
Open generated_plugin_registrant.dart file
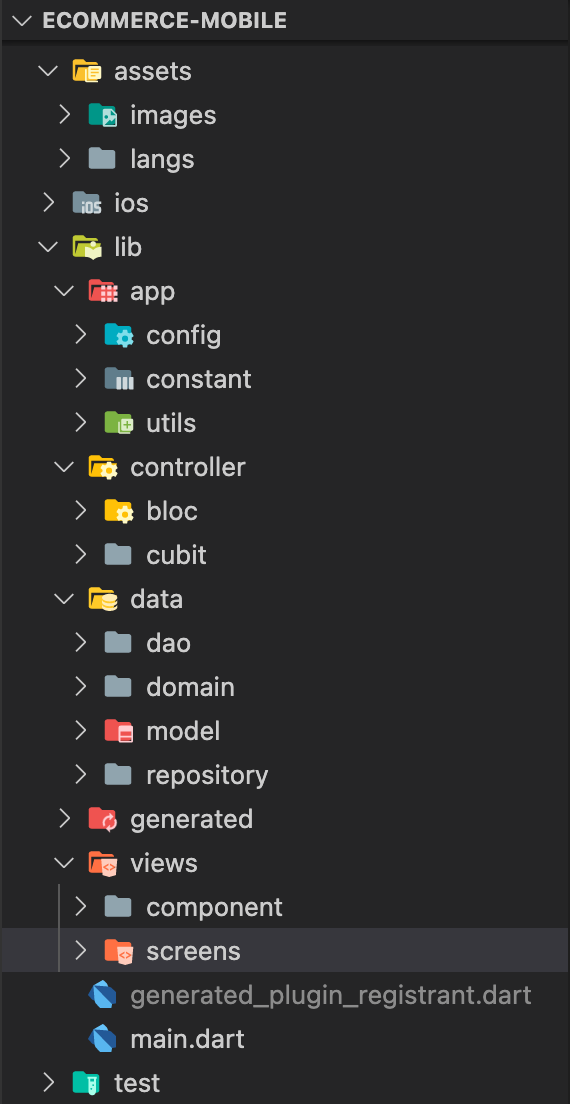[331, 995]
